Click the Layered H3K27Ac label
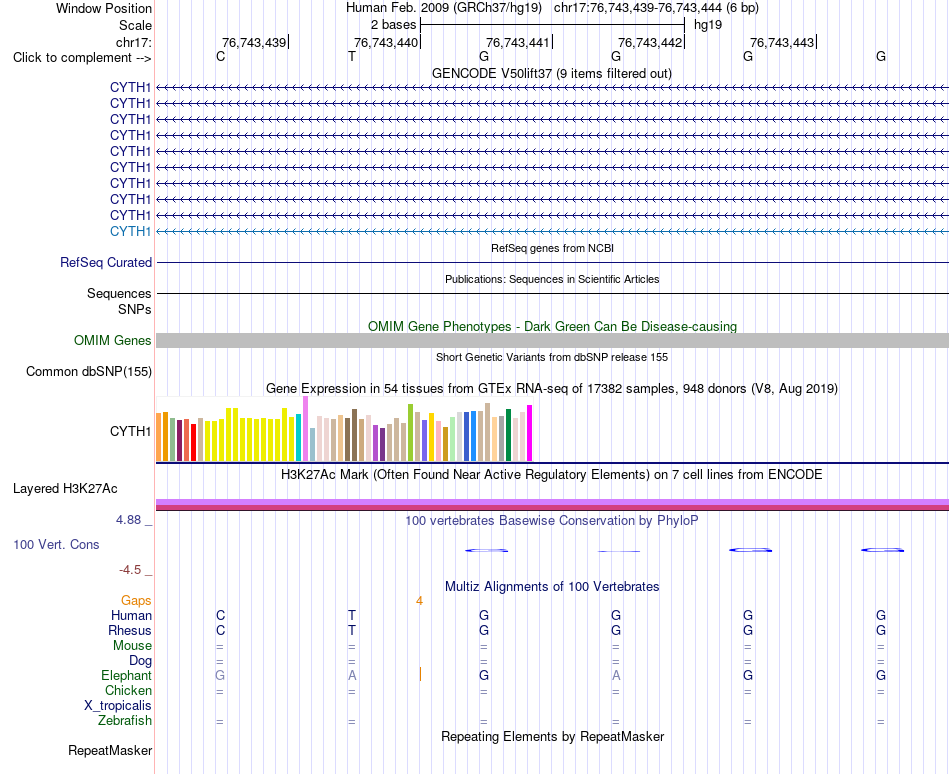The height and width of the screenshot is (774, 950). pos(65,489)
